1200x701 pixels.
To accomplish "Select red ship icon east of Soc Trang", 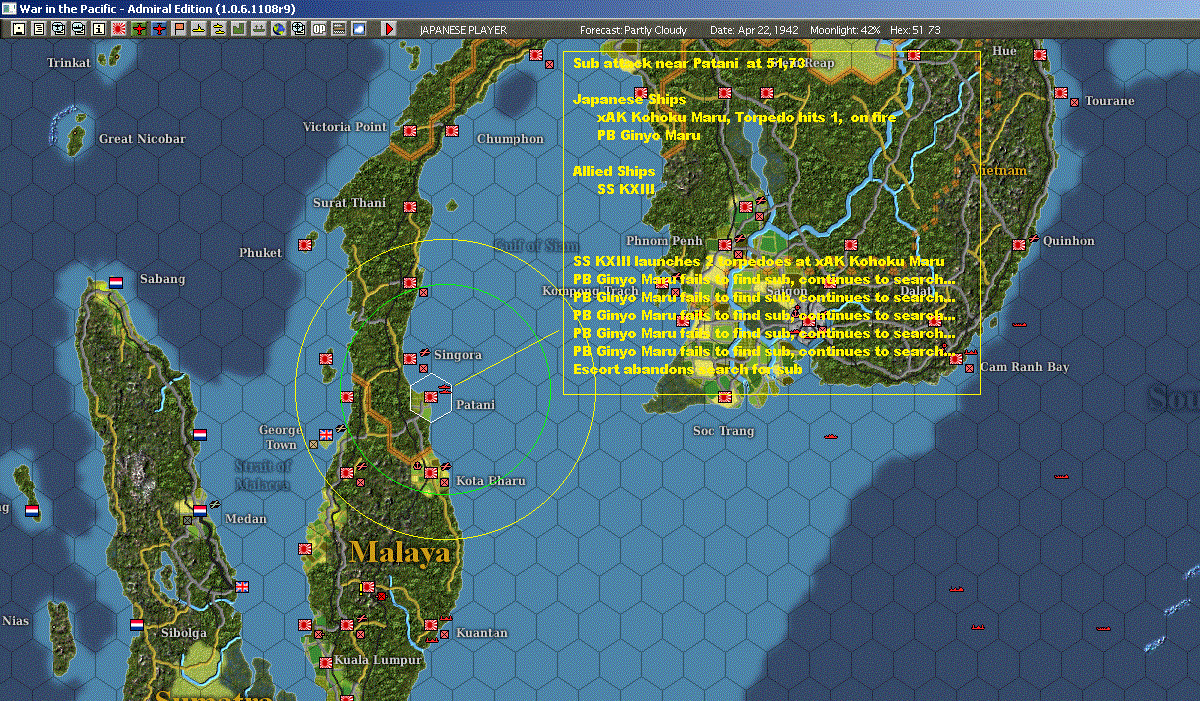I will 830,437.
